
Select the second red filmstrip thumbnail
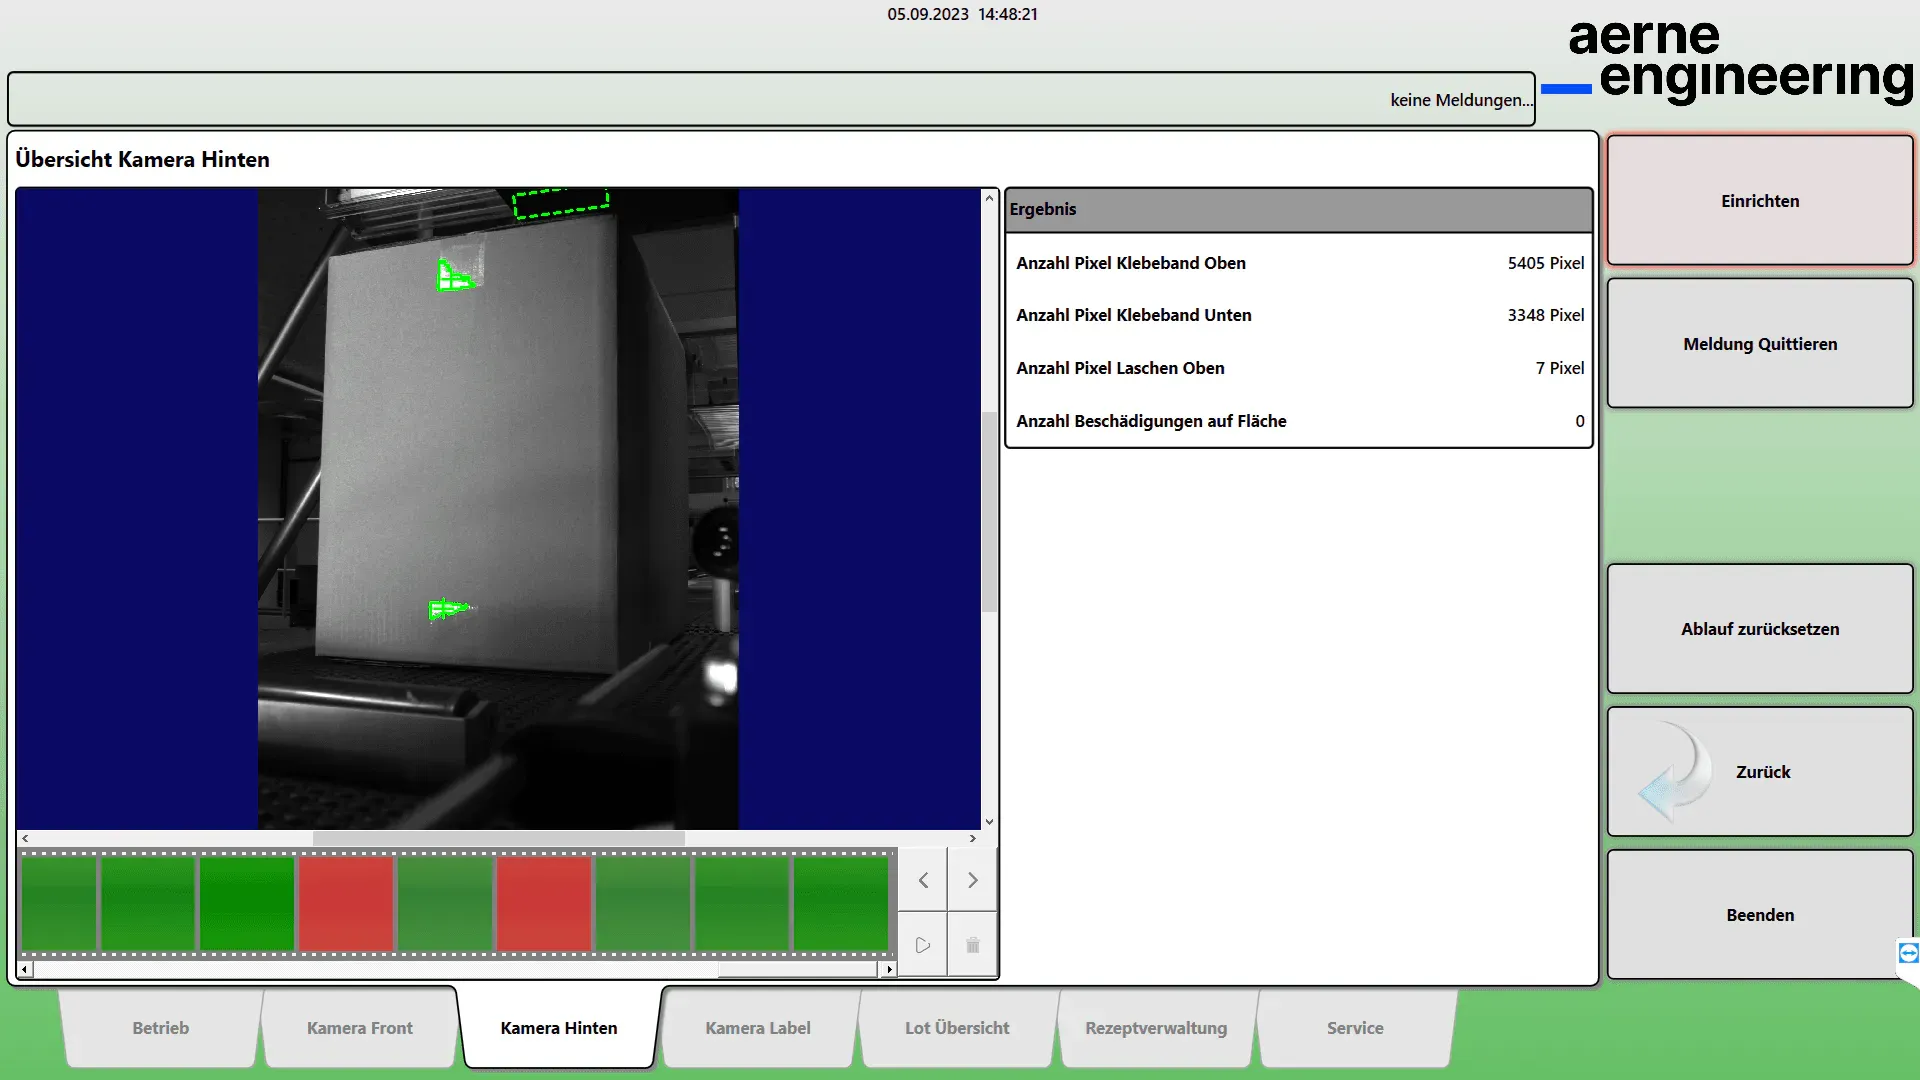544,903
